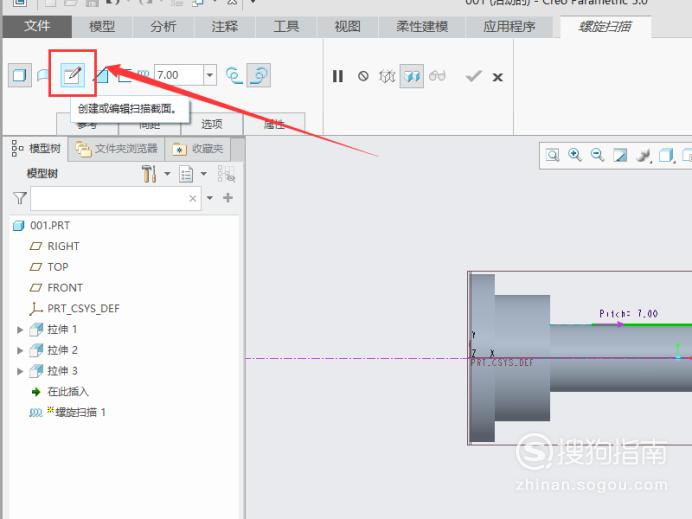This screenshot has width=692, height=519.
Task: Set left-handed helix direction
Action: coord(234,75)
